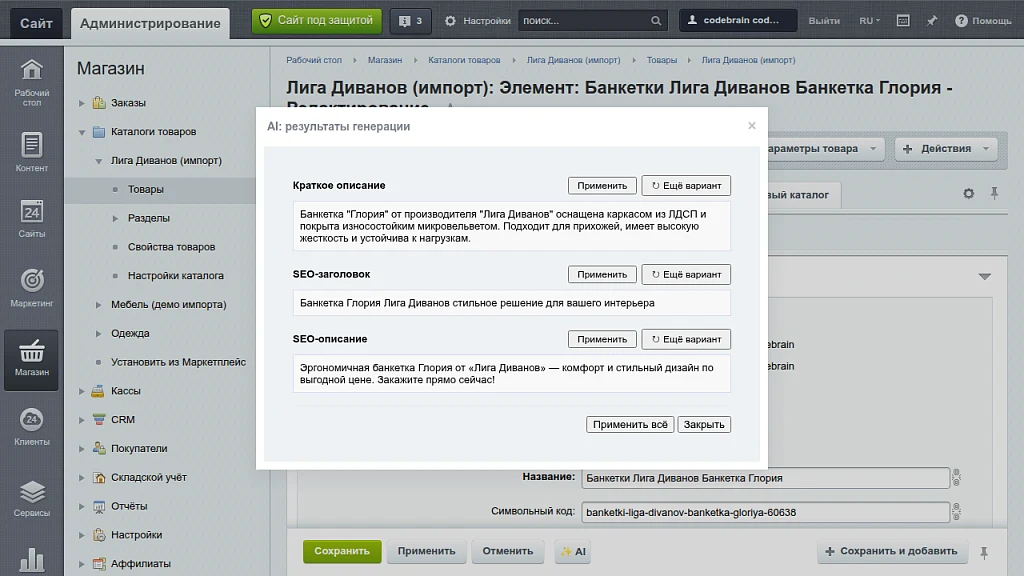
Task: Click the AI button in bottom toolbar
Action: click(573, 551)
